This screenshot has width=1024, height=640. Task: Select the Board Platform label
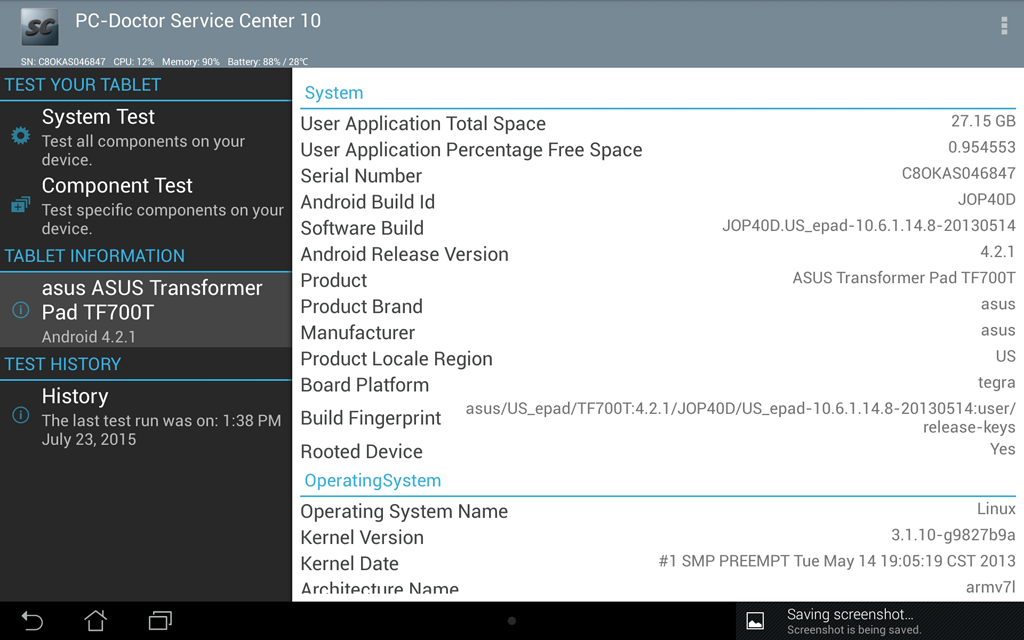[x=364, y=385]
